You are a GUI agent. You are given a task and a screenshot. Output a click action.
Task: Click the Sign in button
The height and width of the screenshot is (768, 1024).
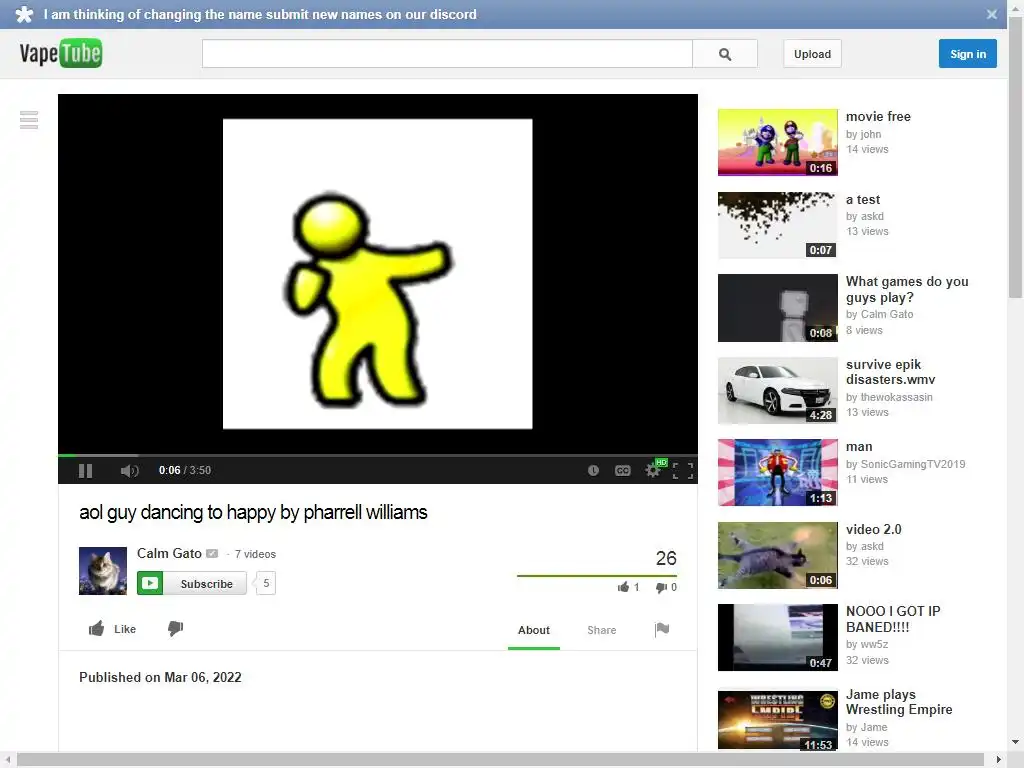point(968,54)
